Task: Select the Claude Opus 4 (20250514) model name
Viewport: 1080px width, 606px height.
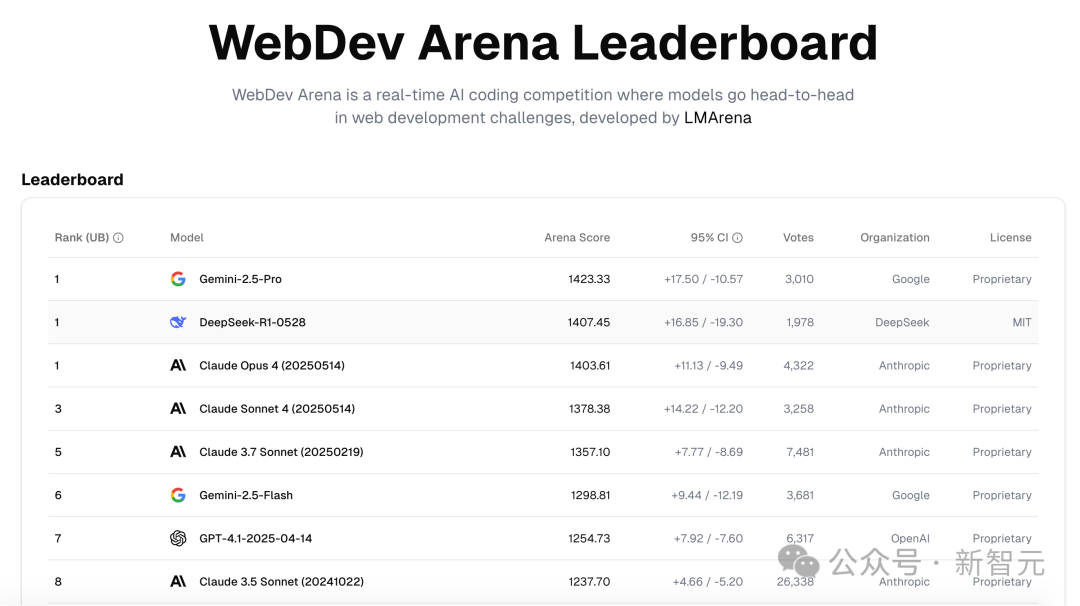Action: coord(272,366)
